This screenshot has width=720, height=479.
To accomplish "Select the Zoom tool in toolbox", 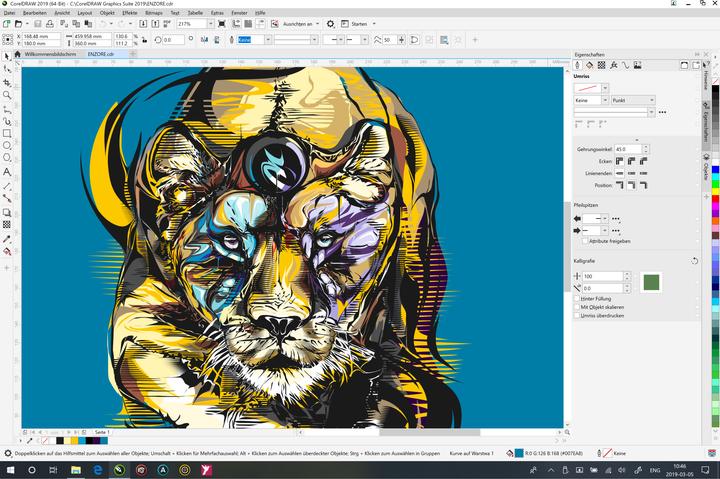I will [x=7, y=95].
